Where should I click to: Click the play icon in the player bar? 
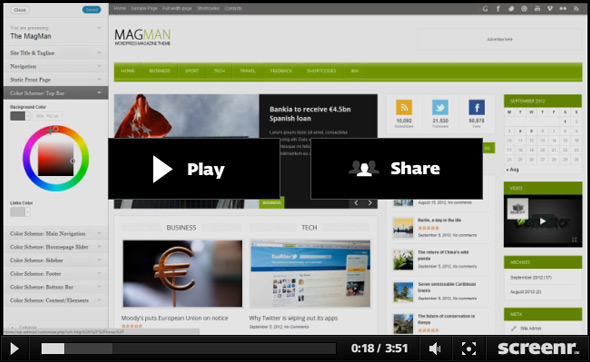point(14,348)
